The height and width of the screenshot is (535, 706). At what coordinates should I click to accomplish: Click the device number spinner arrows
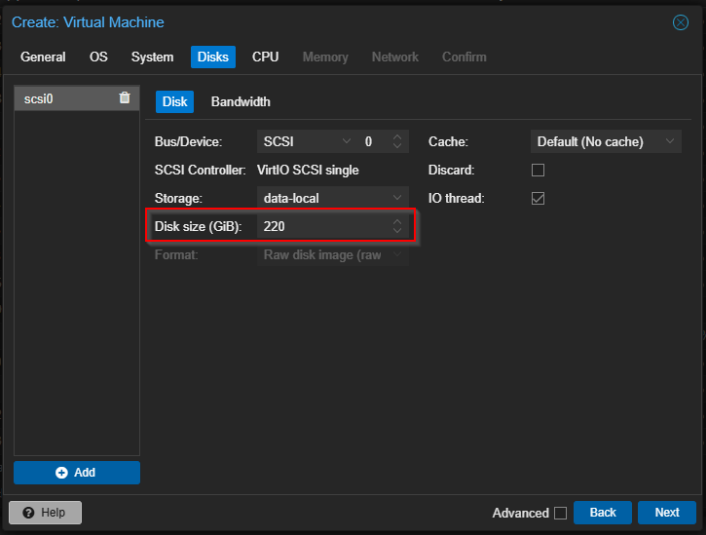(x=397, y=142)
